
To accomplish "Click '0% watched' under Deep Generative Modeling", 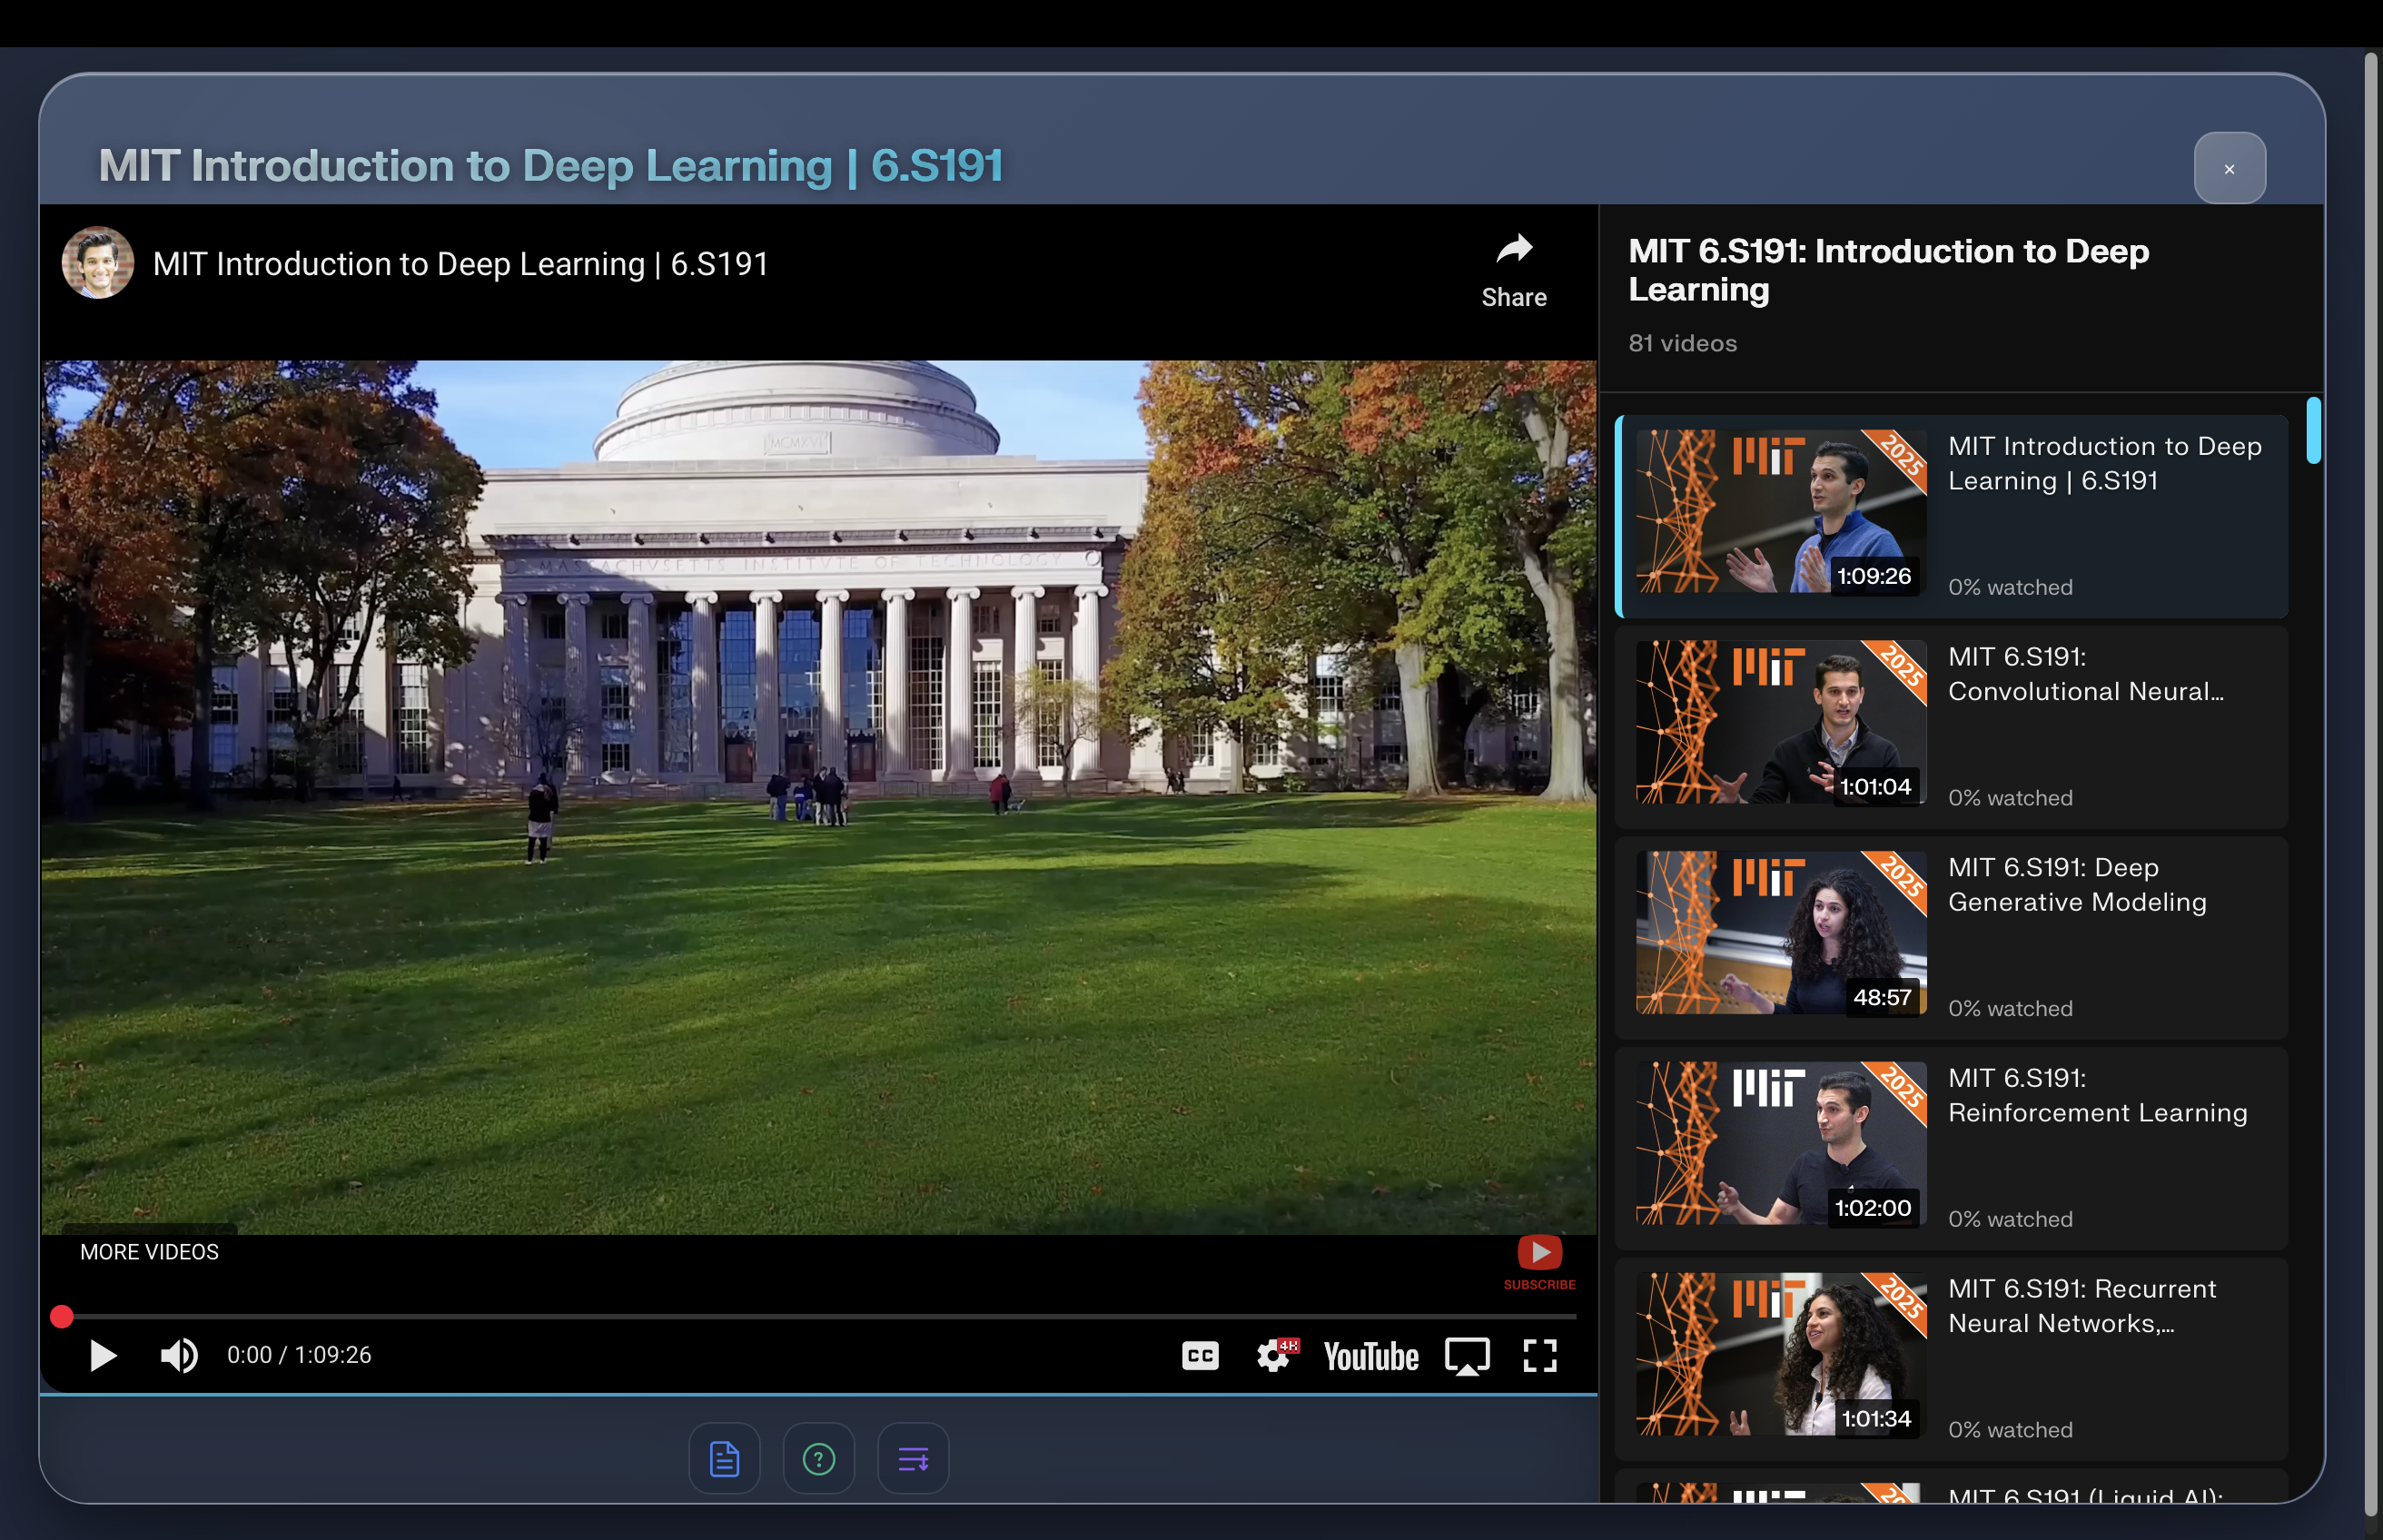I will tap(2010, 1008).
